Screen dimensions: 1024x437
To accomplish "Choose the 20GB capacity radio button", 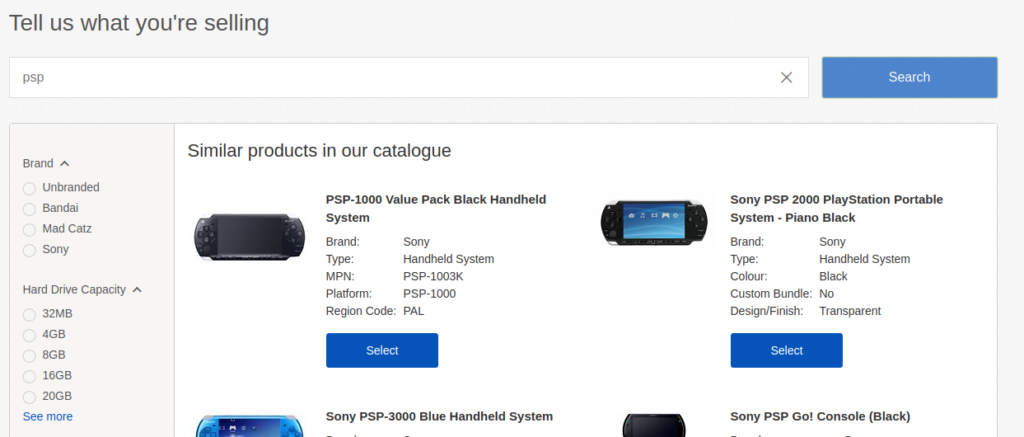I will (x=29, y=397).
